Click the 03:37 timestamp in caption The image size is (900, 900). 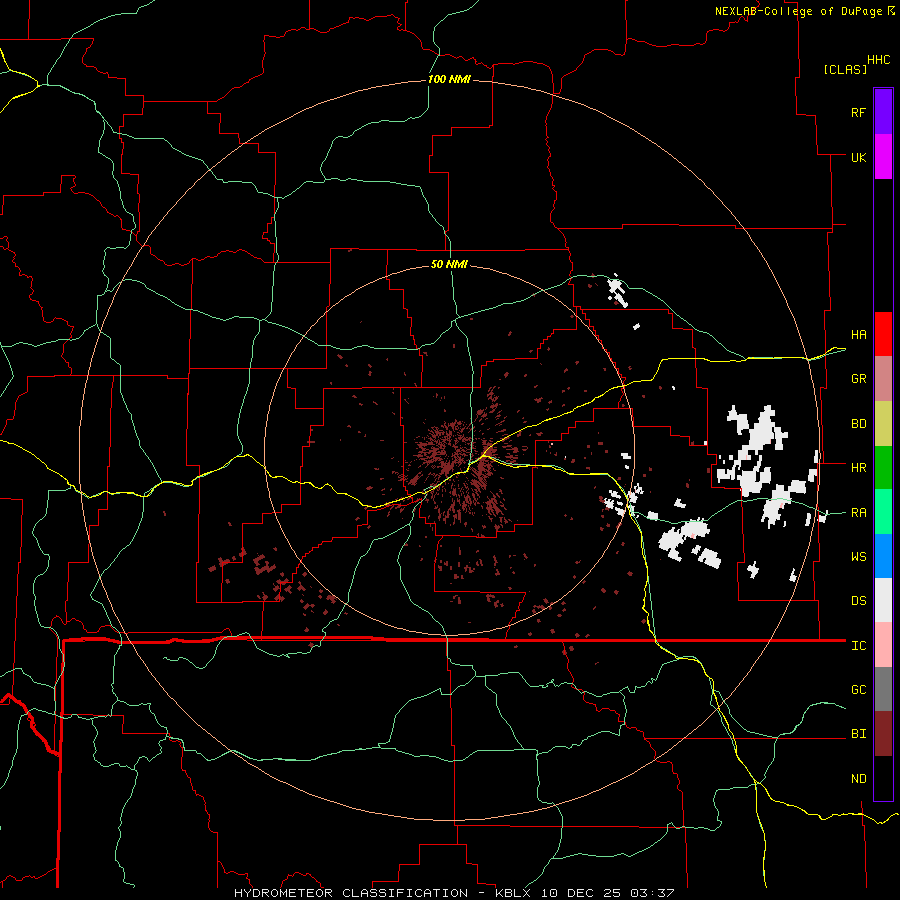coord(652,893)
